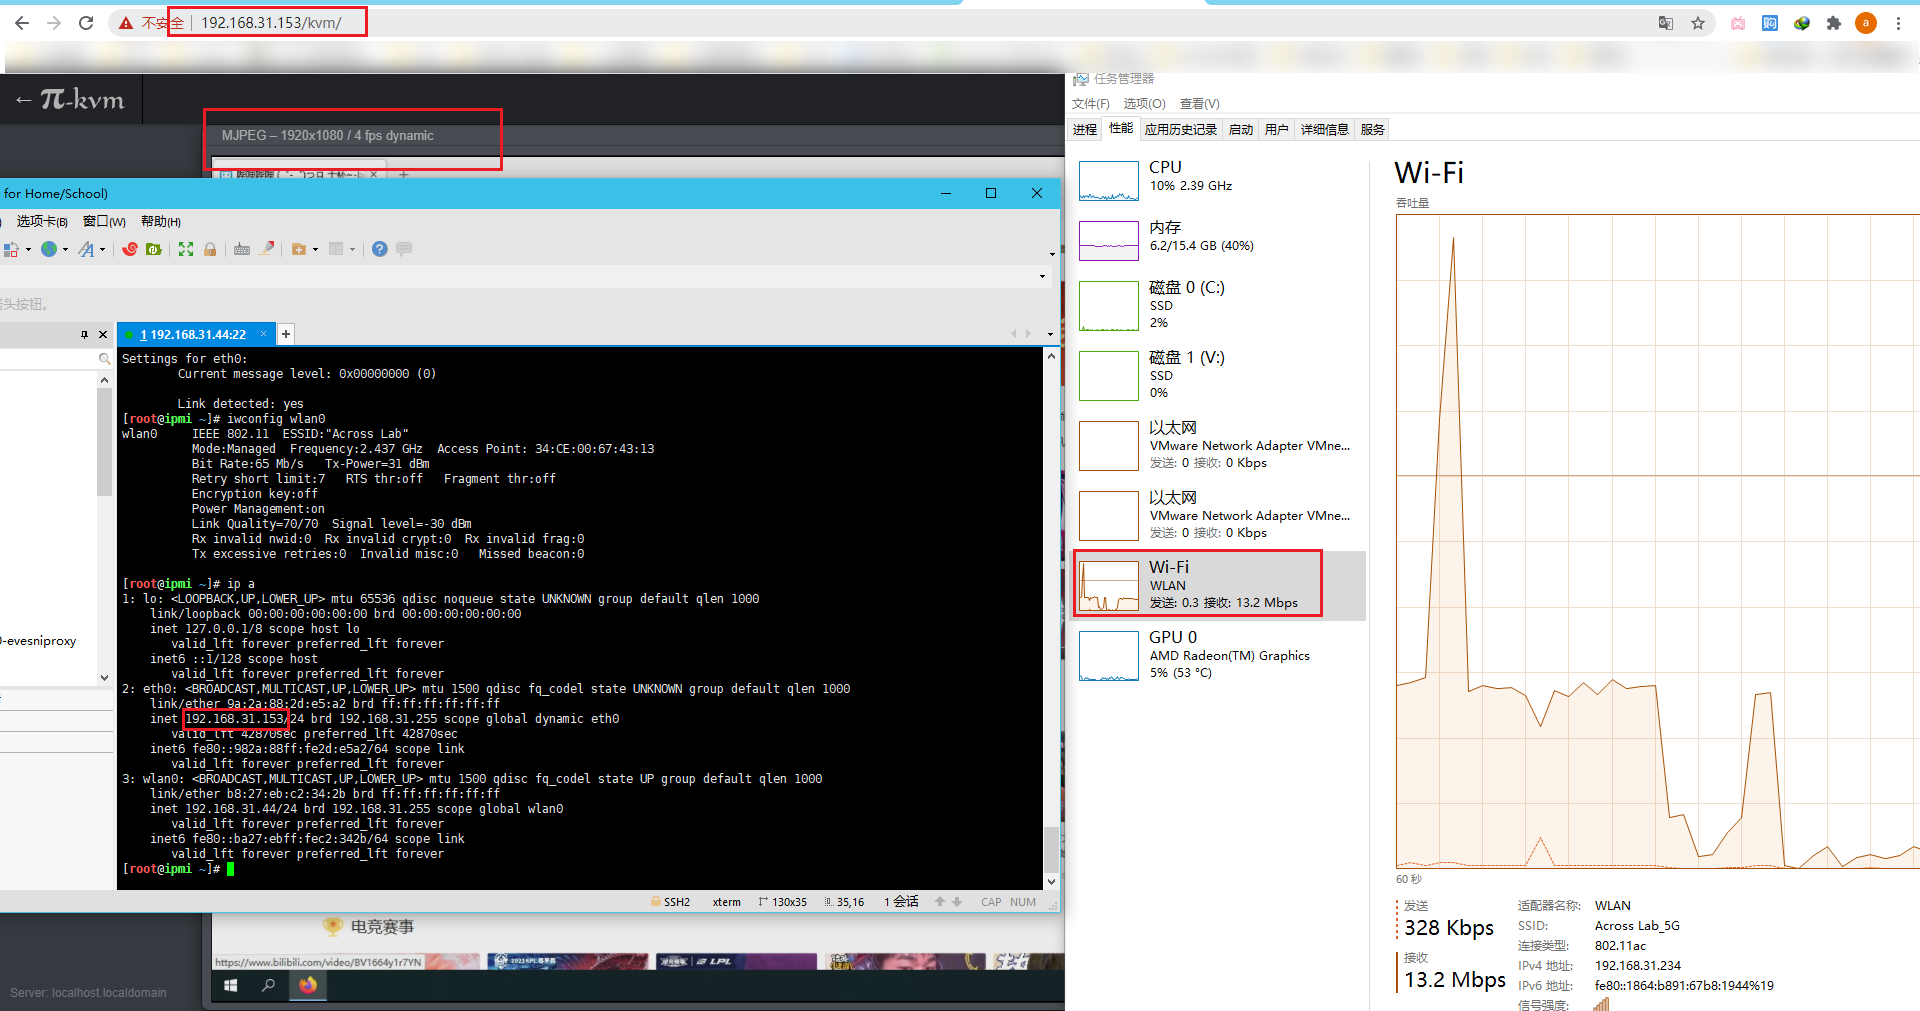Click the new tab plus button in Xshell

click(x=285, y=334)
